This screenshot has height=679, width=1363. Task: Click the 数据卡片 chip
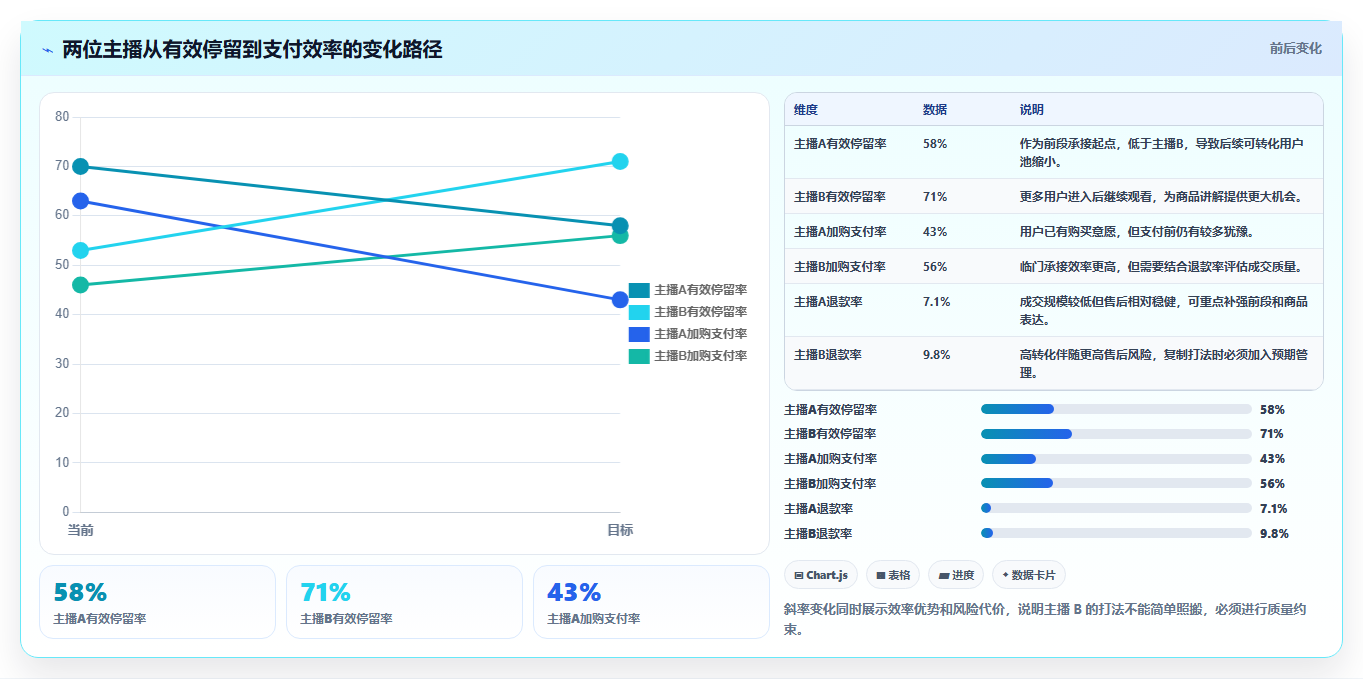[1029, 575]
